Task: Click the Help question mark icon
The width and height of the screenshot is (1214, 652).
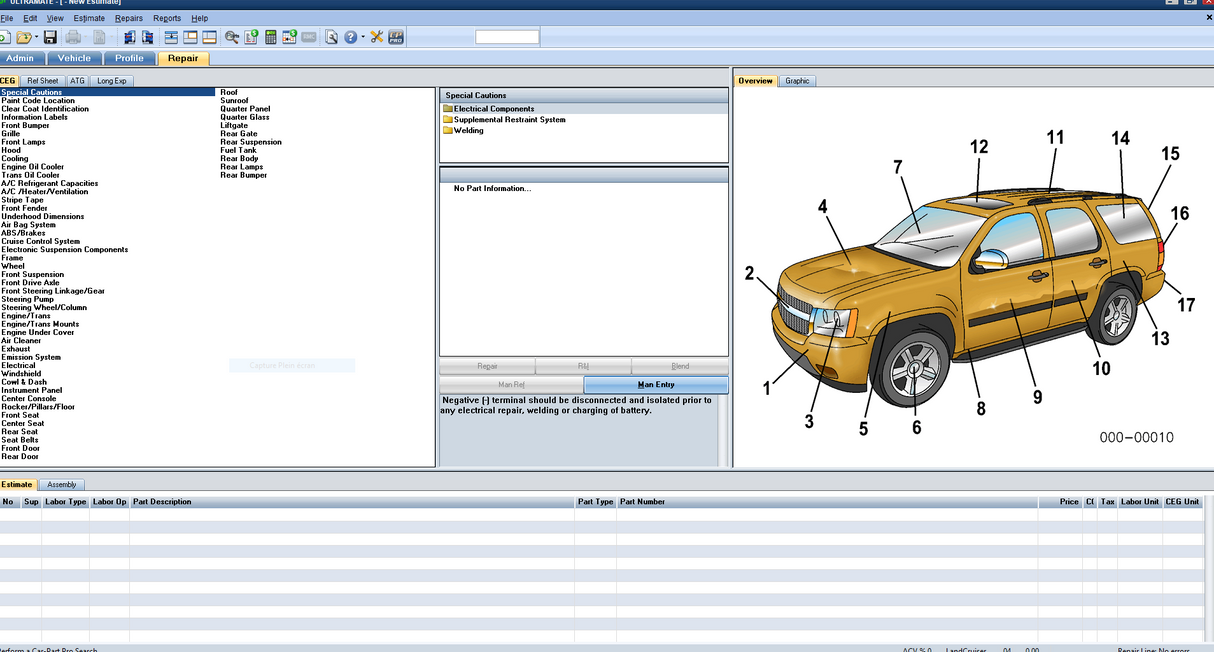Action: click(350, 36)
